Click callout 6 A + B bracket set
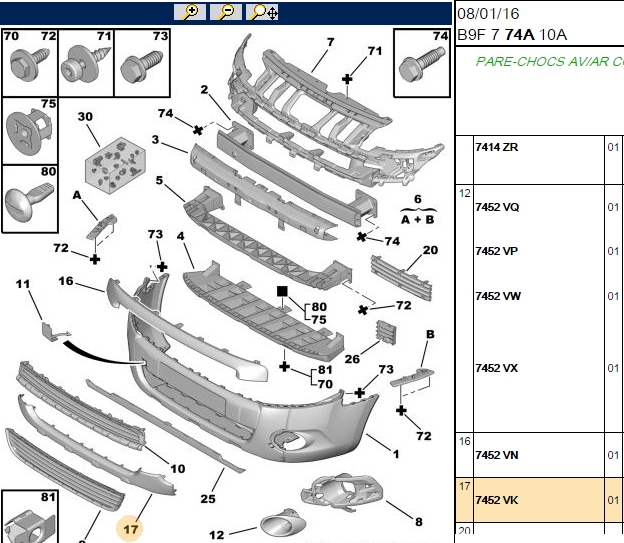Viewport: 624px width, 543px height. click(418, 209)
